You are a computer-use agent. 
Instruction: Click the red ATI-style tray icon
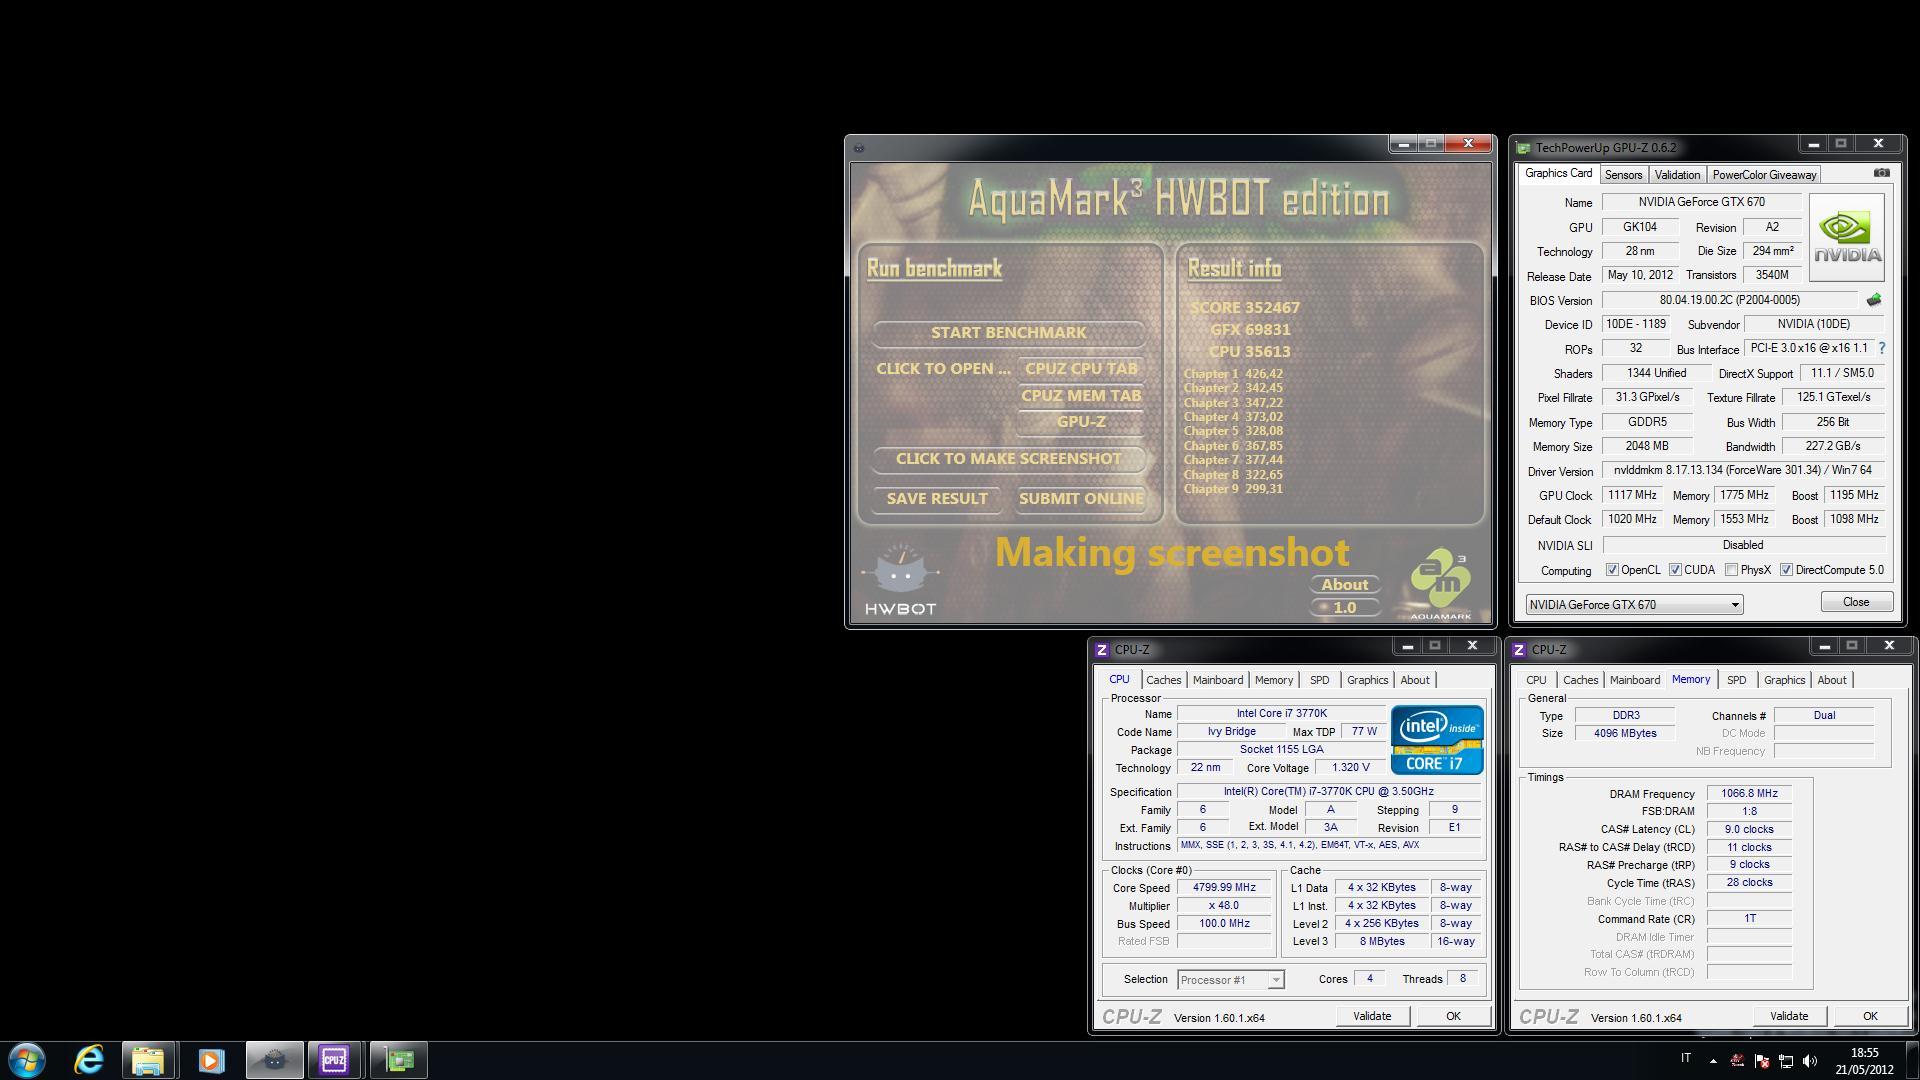(1737, 1060)
